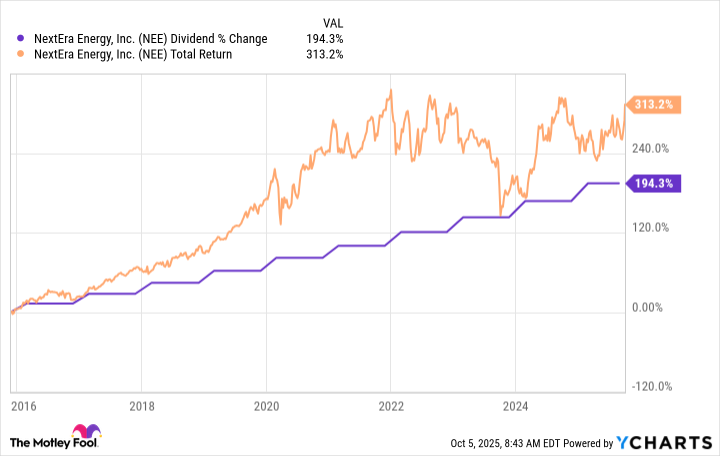Click the -120.0% y-axis label

[x=652, y=387]
